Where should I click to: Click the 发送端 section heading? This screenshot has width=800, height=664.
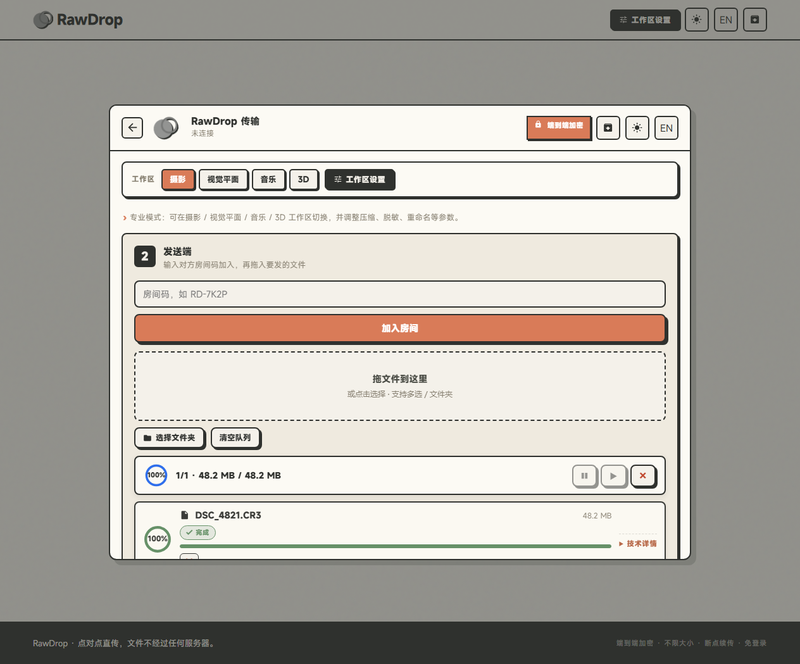(x=177, y=251)
